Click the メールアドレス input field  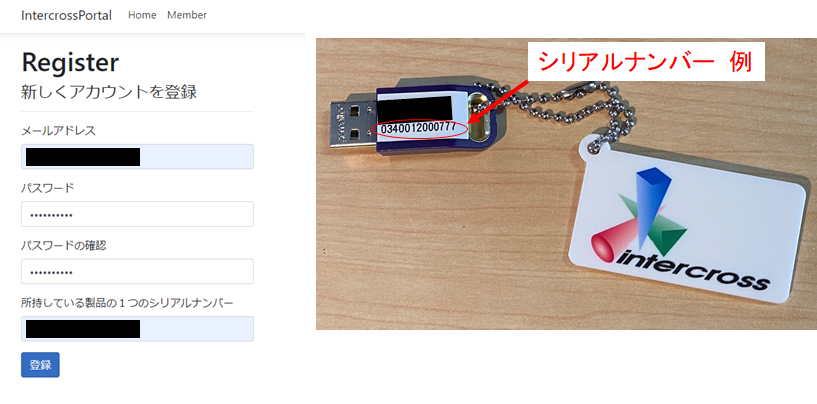pos(138,157)
